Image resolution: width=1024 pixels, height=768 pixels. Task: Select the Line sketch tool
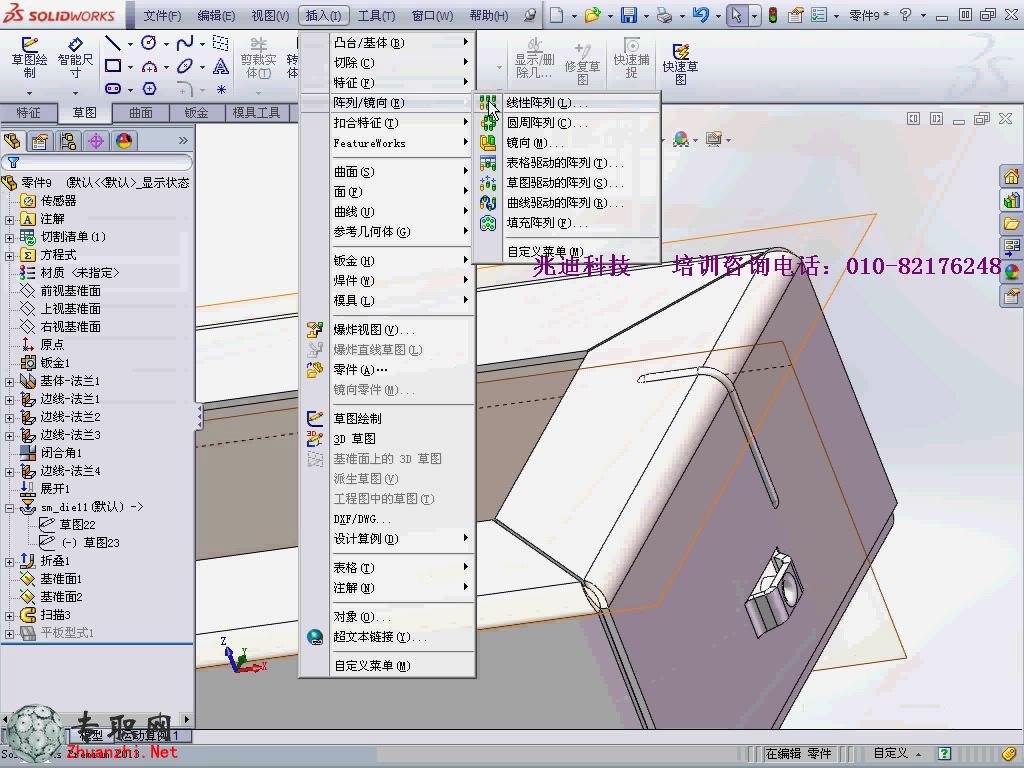113,44
